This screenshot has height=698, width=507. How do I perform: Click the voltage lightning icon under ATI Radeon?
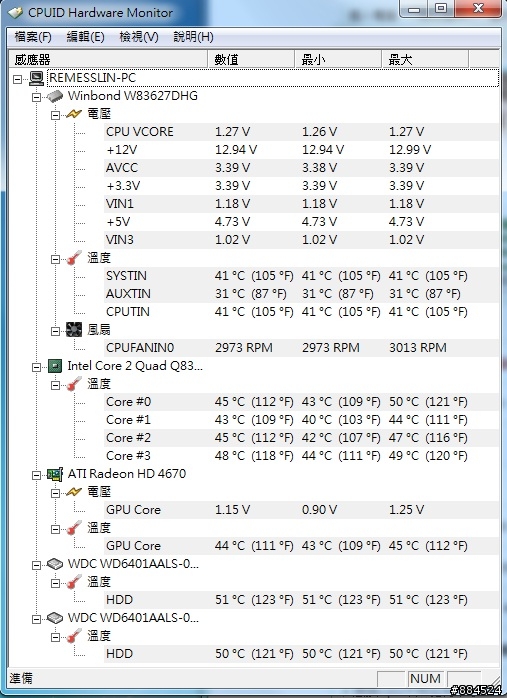click(x=74, y=492)
